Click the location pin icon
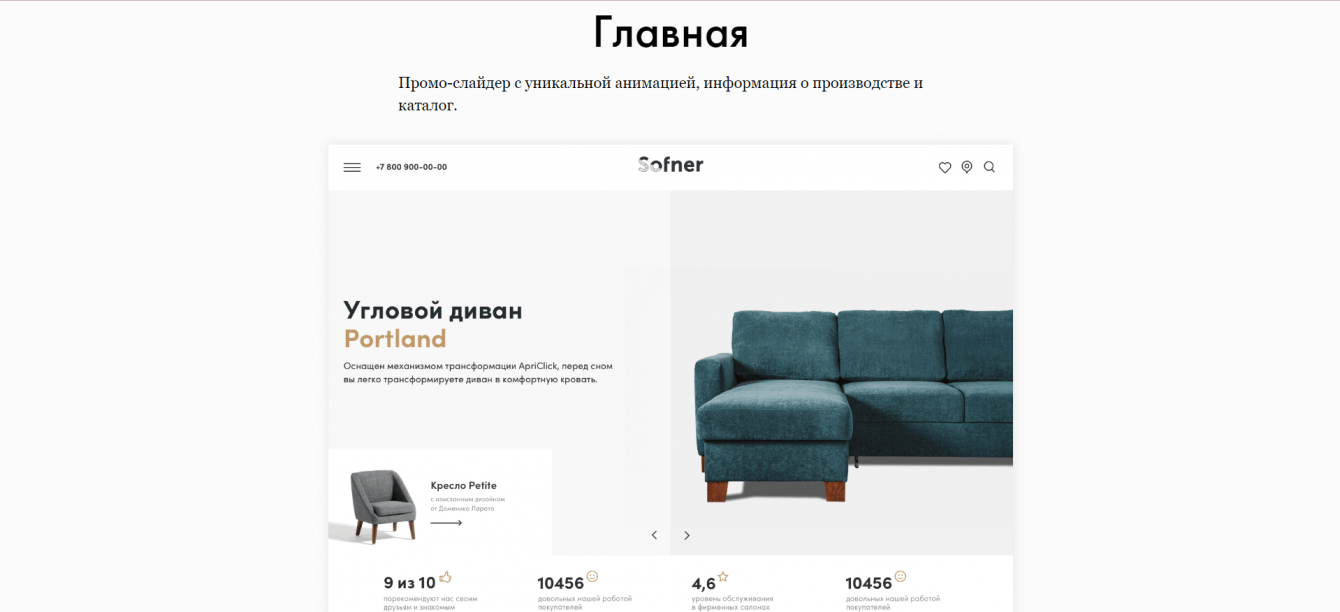 click(x=967, y=167)
